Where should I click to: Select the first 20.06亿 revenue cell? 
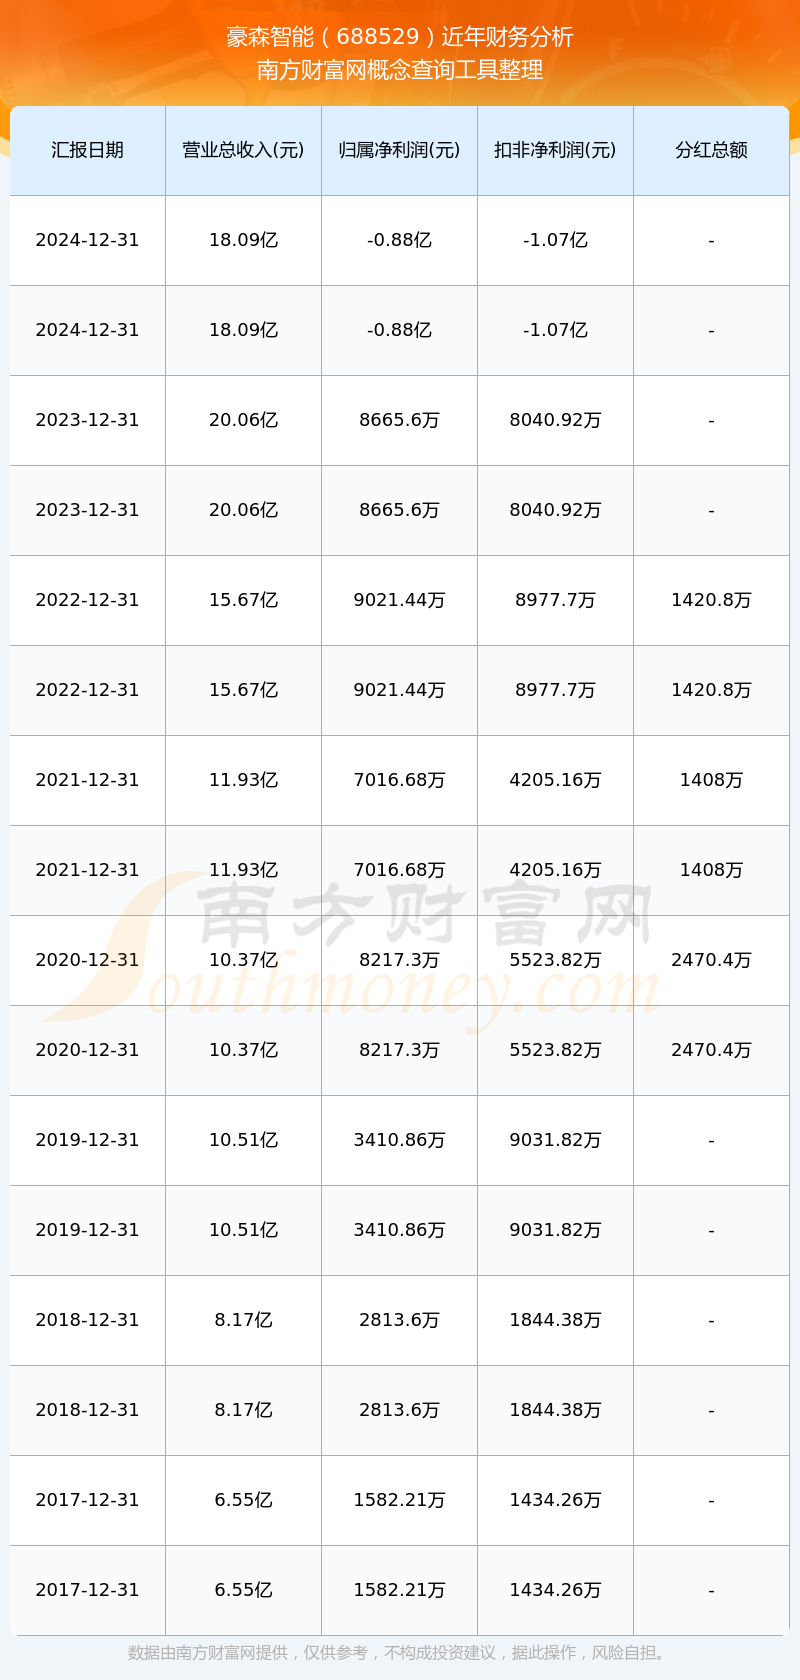[243, 420]
